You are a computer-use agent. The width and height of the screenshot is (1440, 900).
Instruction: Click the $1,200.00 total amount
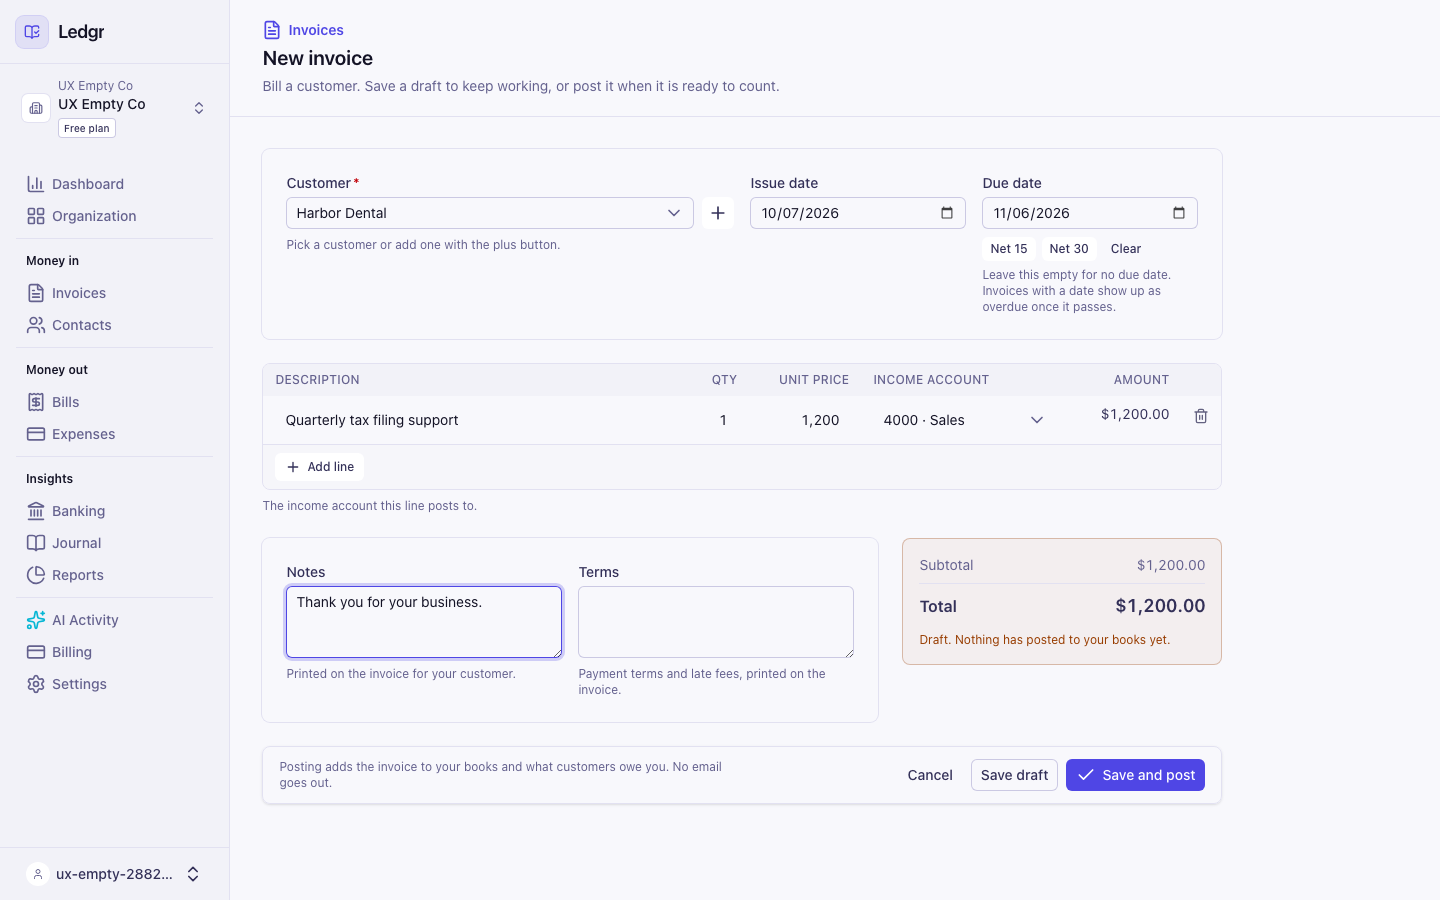pos(1160,606)
